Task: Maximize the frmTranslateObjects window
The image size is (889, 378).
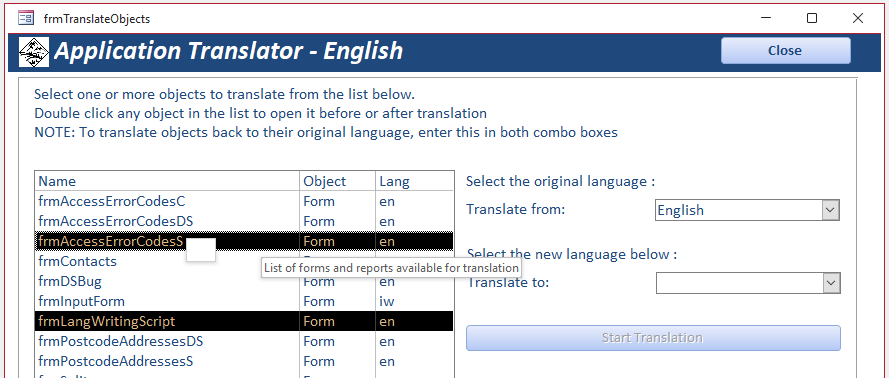Action: [x=812, y=18]
